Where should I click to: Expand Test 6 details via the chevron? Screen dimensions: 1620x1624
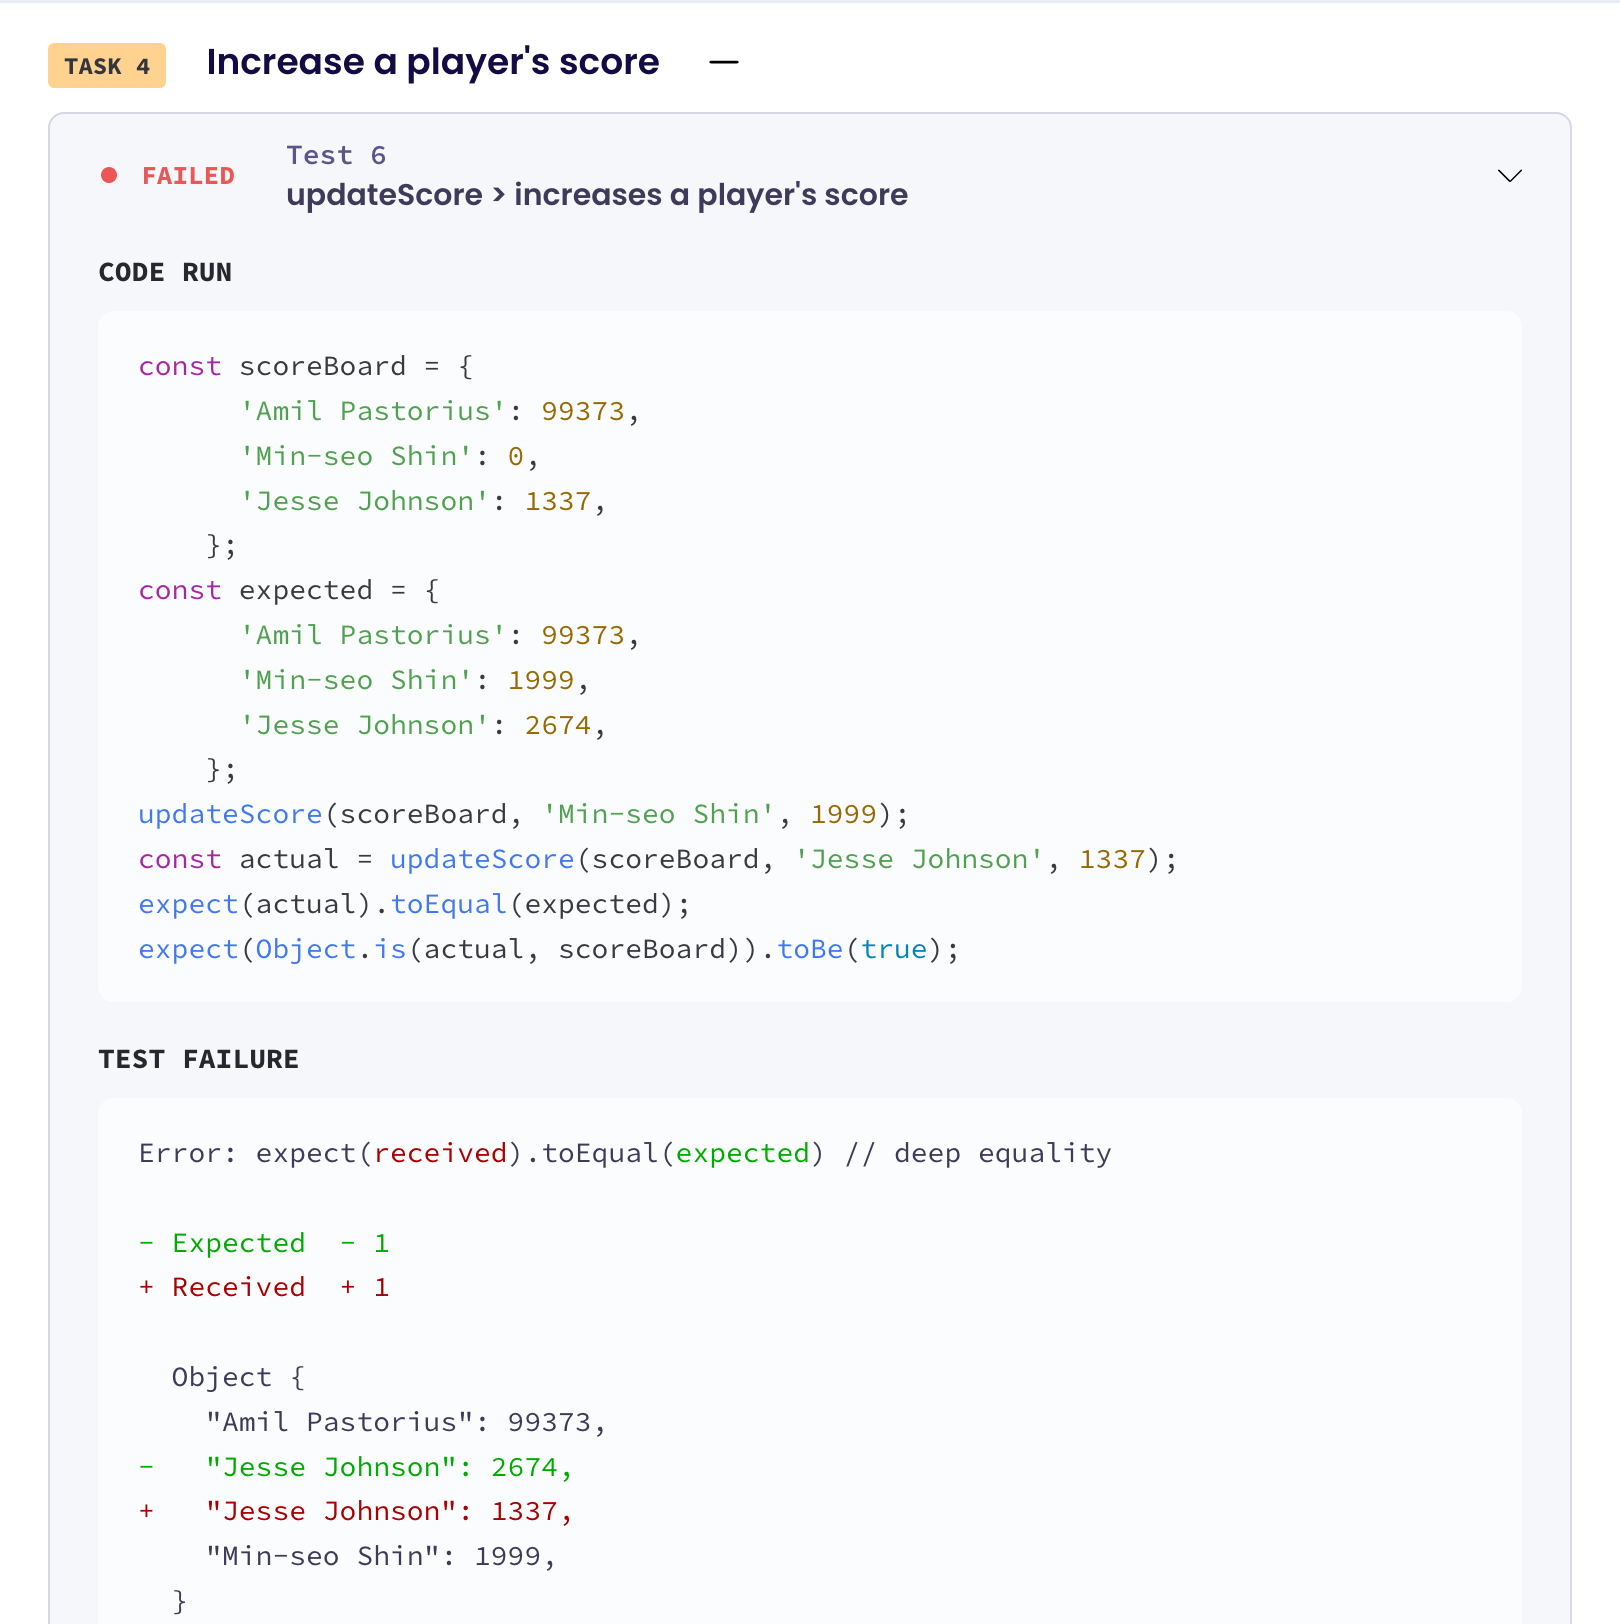(1509, 176)
